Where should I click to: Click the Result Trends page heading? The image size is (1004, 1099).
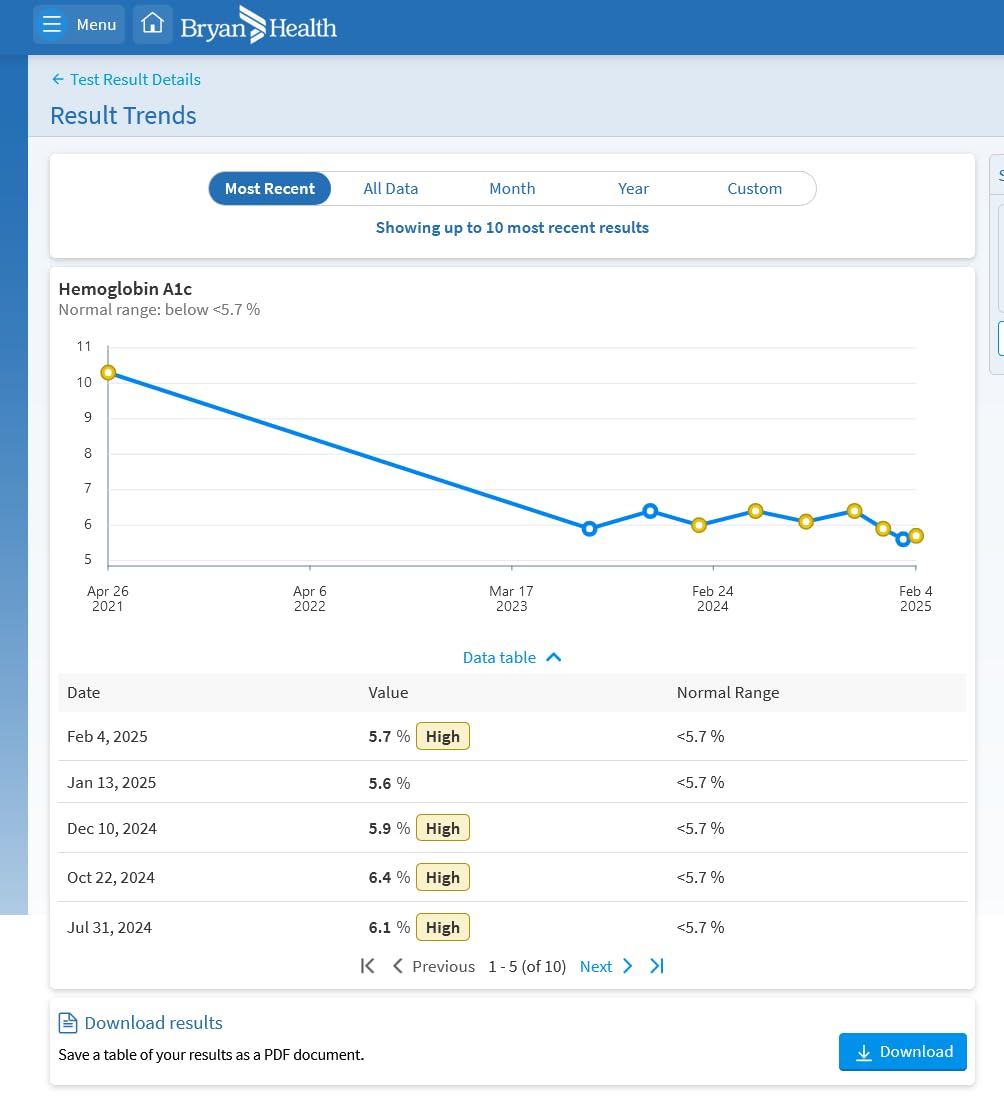tap(123, 115)
